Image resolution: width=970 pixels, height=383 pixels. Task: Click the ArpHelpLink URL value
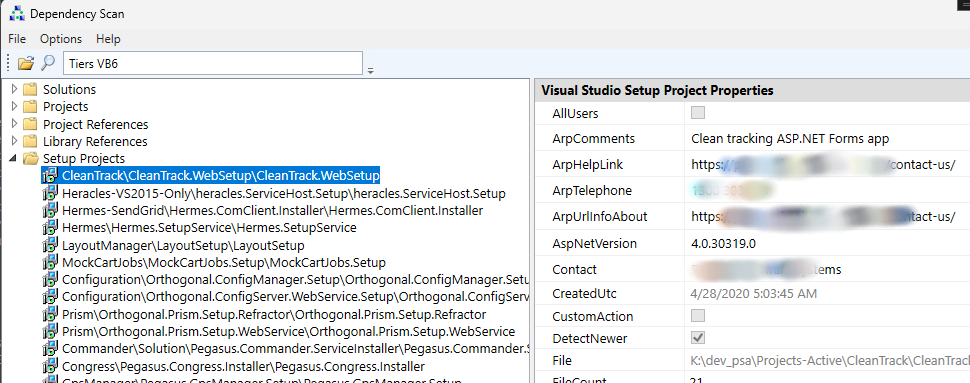pos(823,165)
